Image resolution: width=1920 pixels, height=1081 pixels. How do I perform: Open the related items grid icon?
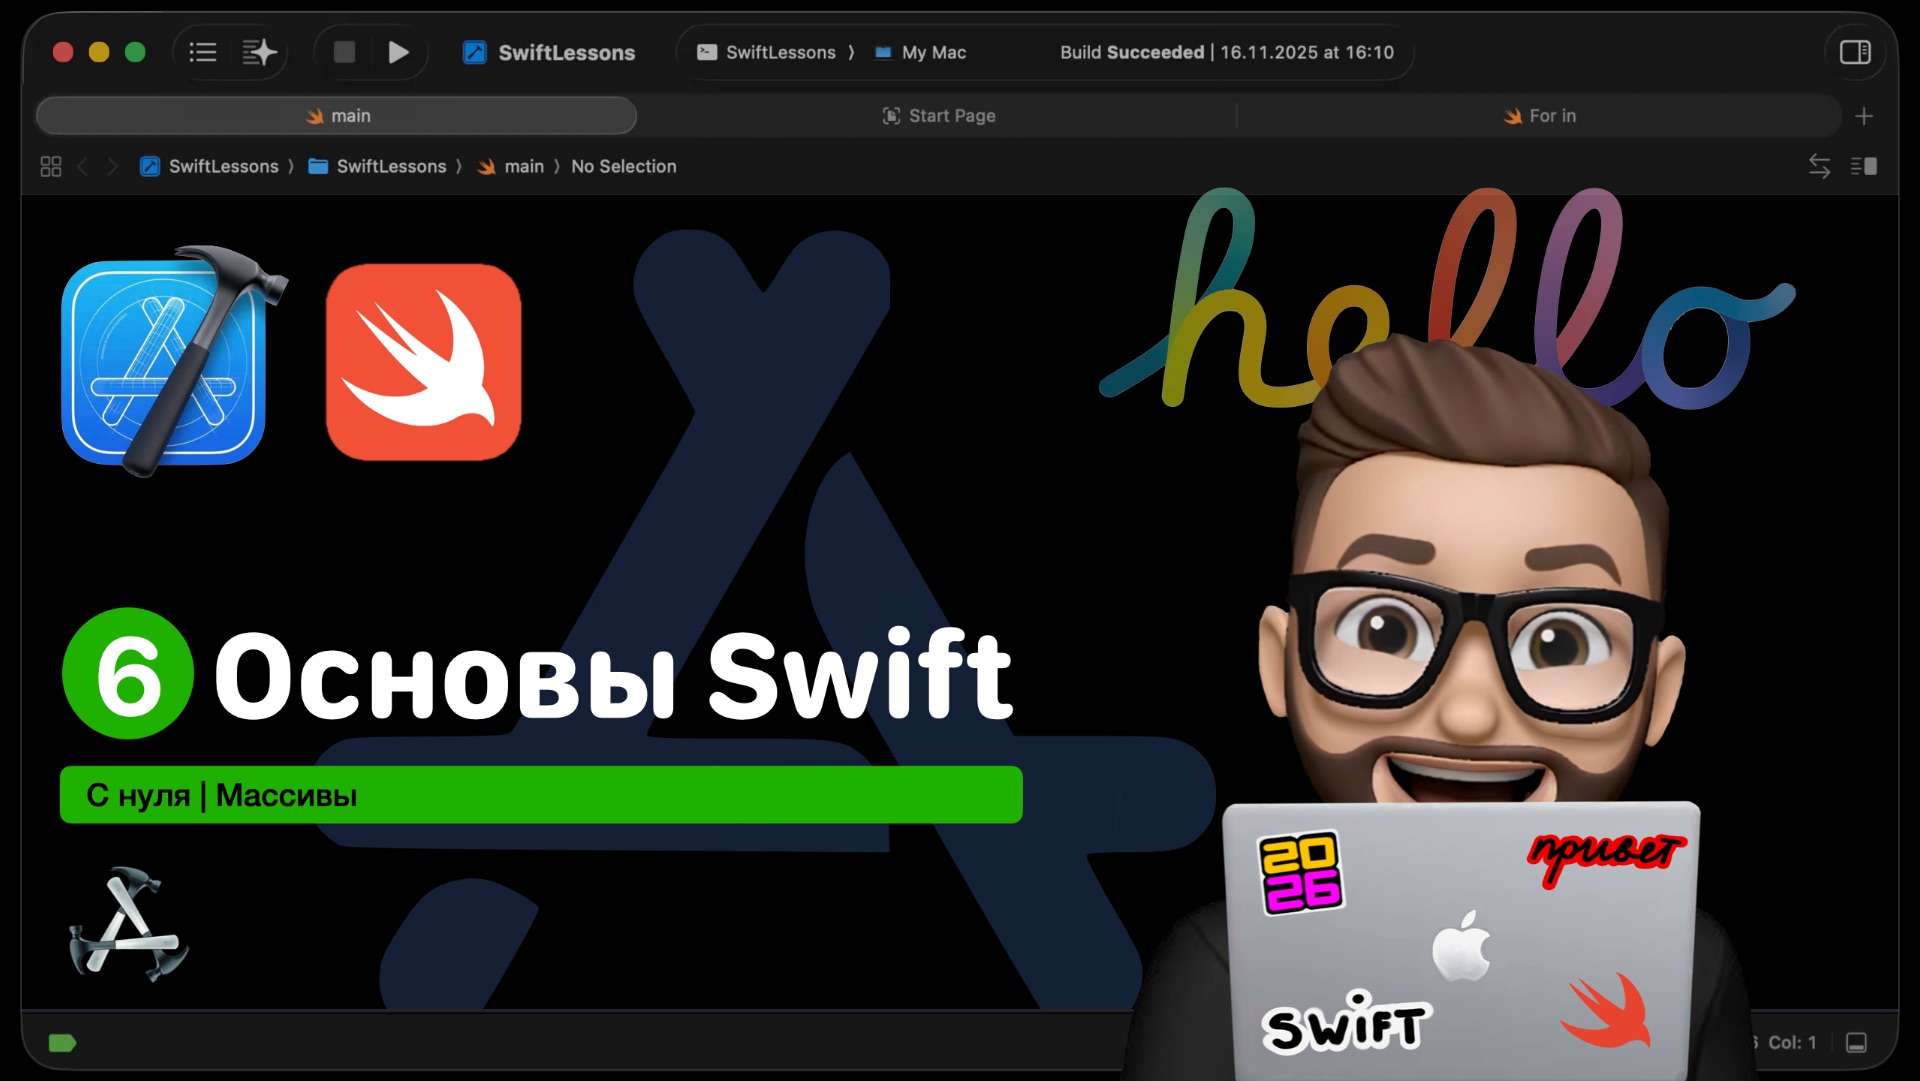coord(50,166)
